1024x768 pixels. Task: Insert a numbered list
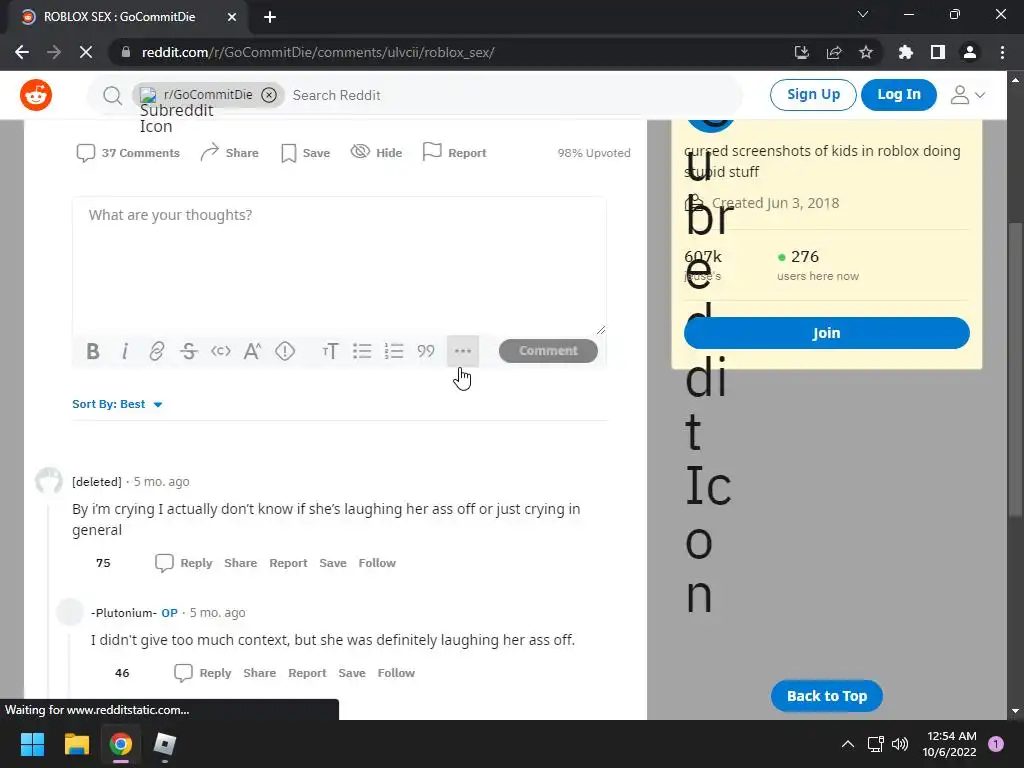tap(394, 351)
